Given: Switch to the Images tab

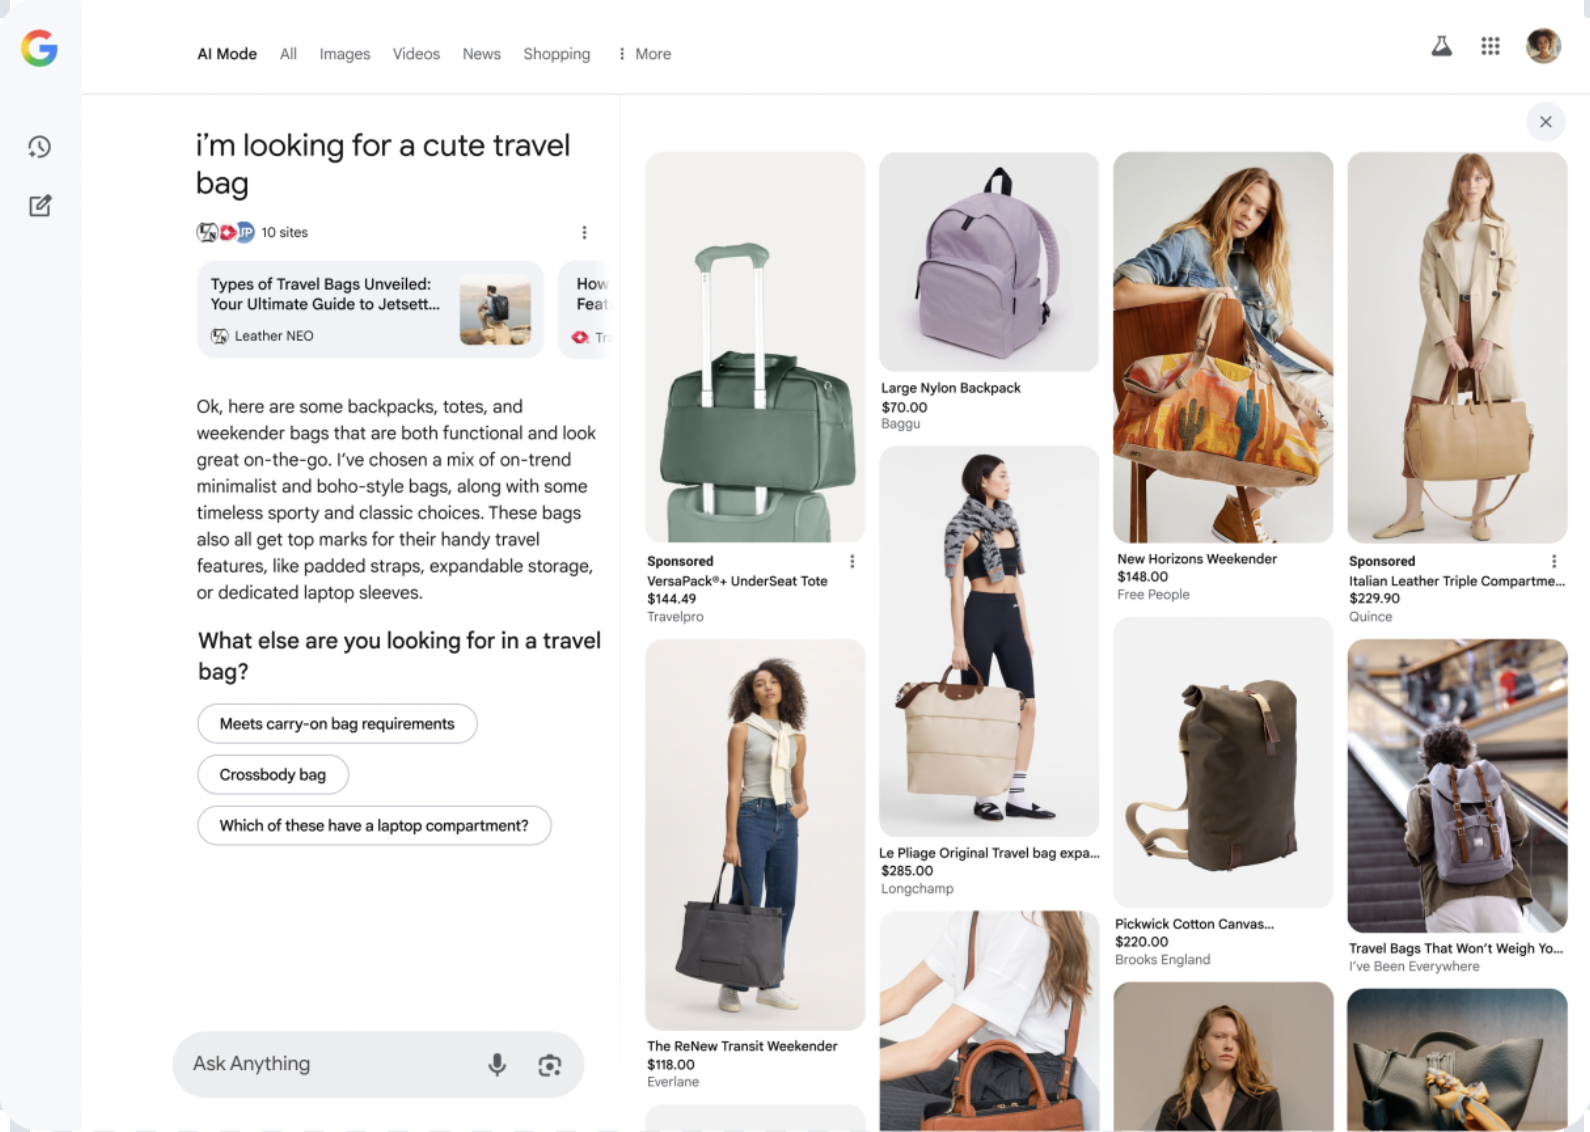Looking at the screenshot, I should (344, 54).
